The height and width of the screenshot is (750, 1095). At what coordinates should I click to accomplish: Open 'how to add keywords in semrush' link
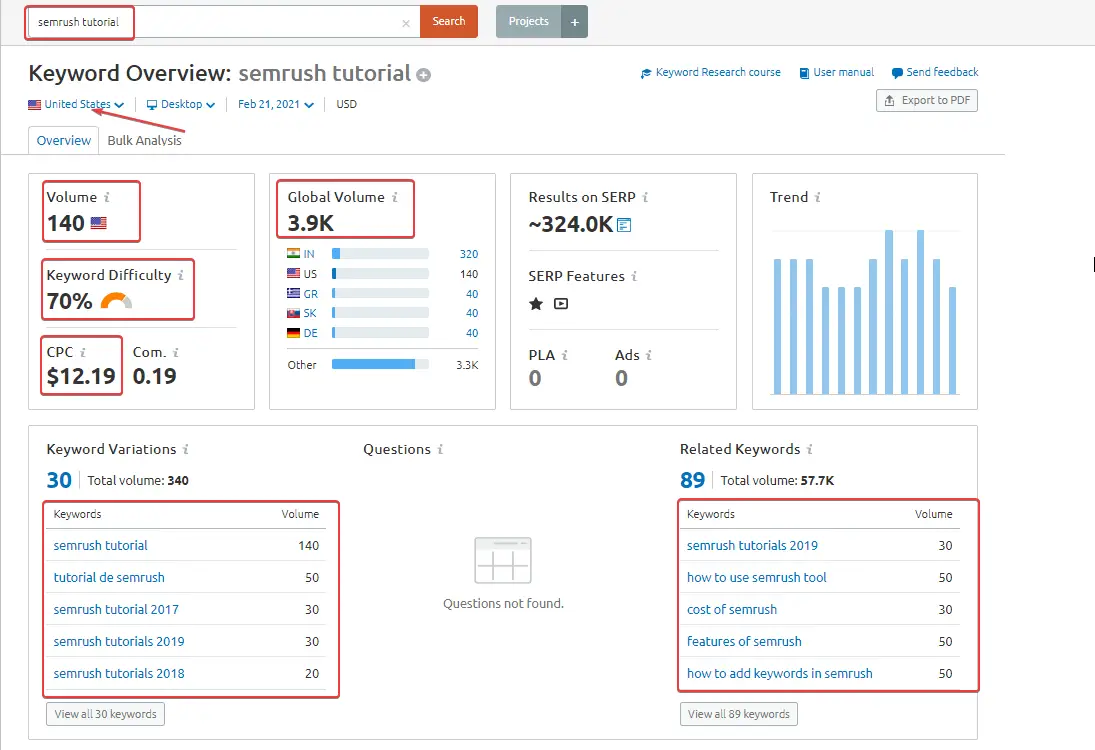779,674
